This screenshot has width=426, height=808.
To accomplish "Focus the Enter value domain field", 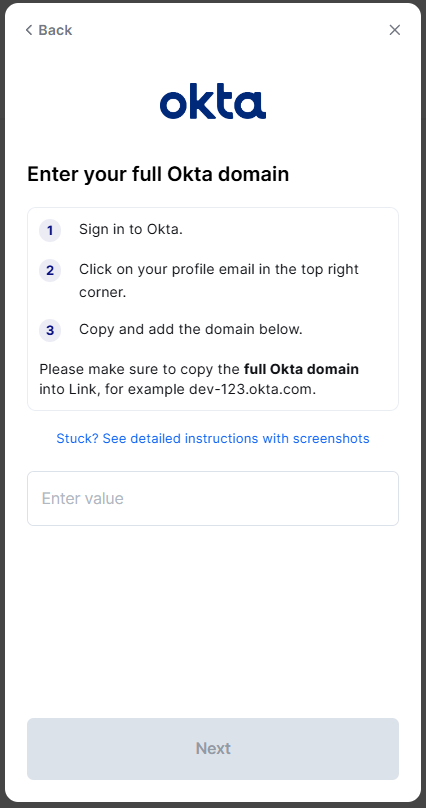I will click(x=213, y=498).
